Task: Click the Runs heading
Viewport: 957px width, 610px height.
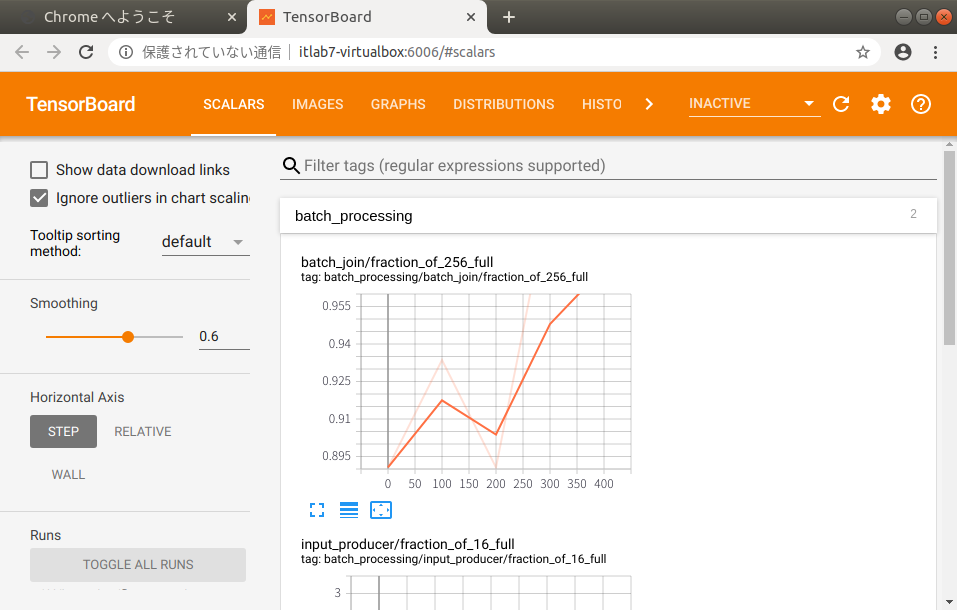Action: [46, 535]
